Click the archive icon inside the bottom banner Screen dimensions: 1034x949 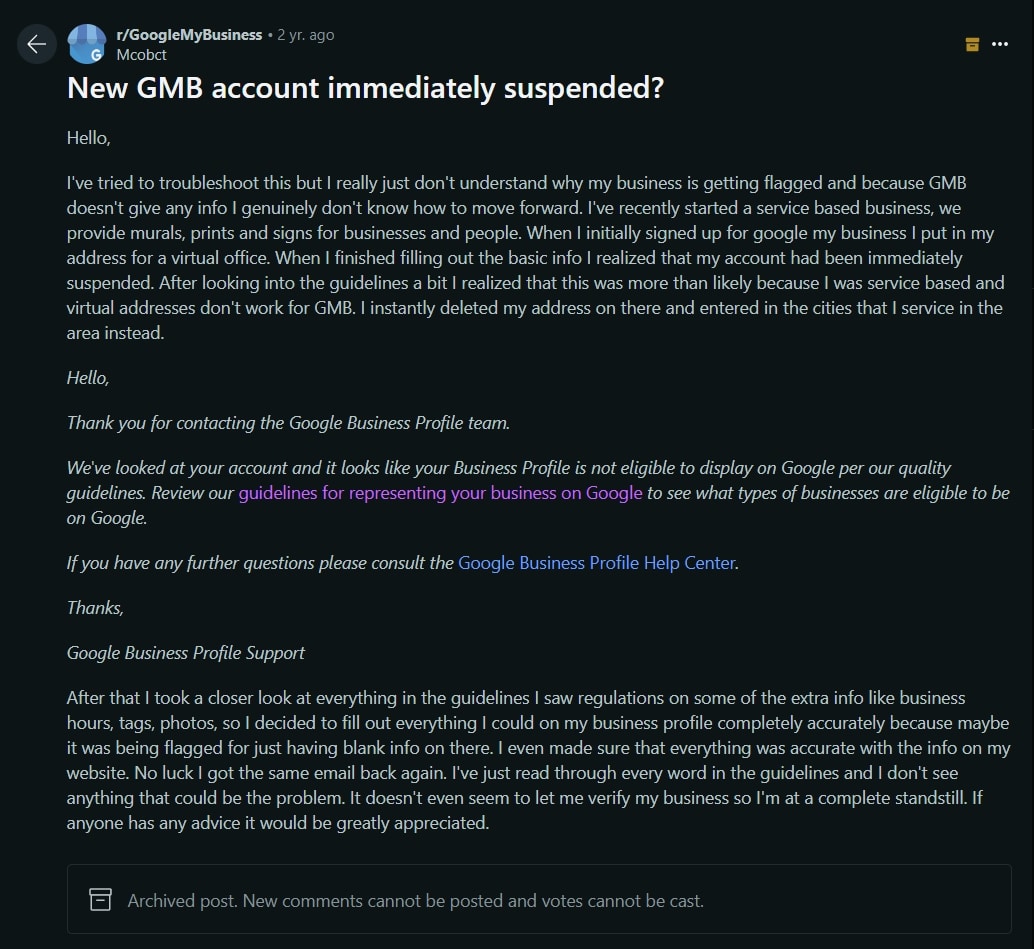point(100,899)
